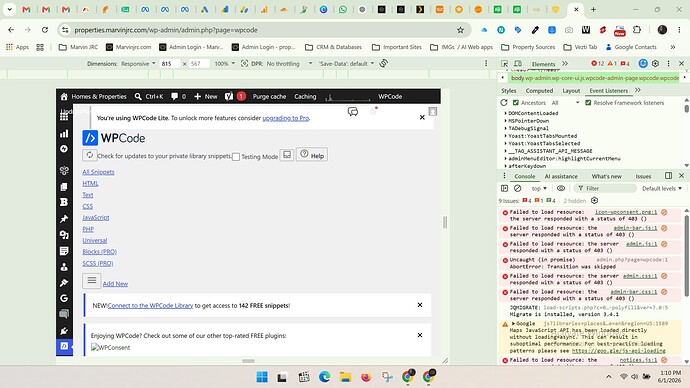This screenshot has width=690, height=388.
Task: Switch to the Layout tab
Action: 571,91
